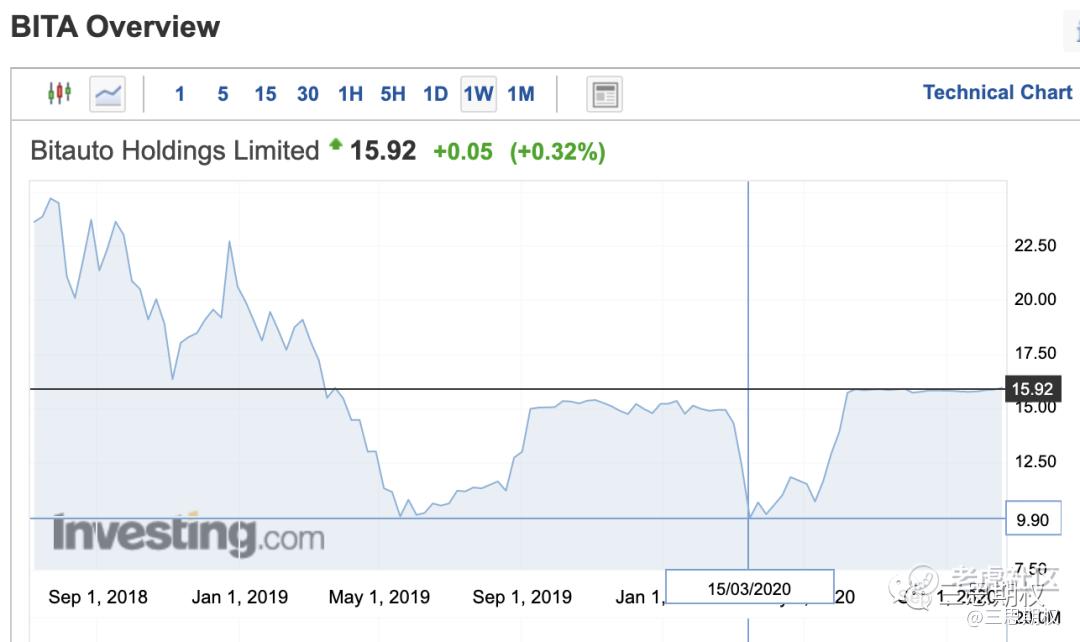Image resolution: width=1080 pixels, height=642 pixels.
Task: Switch to the 30 minute interval
Action: coord(308,94)
